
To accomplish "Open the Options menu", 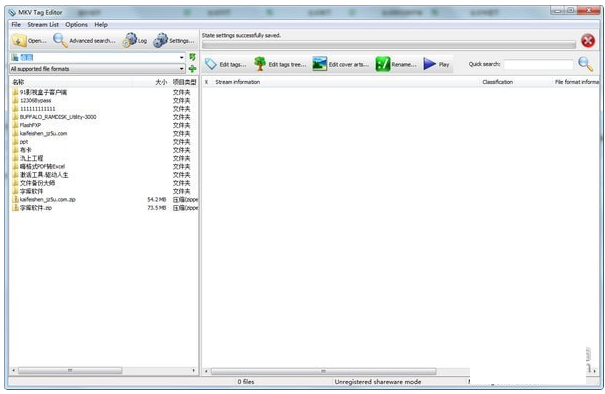I will (x=76, y=24).
